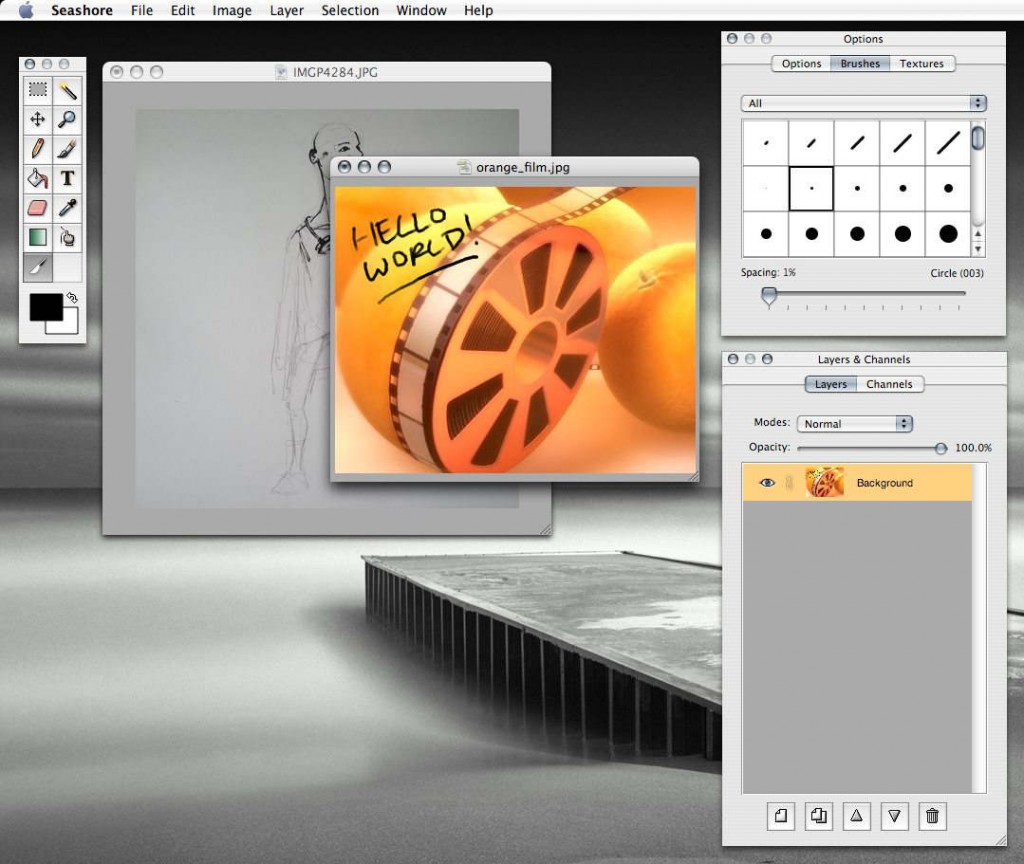1024x864 pixels.
Task: Select the green Gradient tool
Action: pyautogui.click(x=37, y=238)
